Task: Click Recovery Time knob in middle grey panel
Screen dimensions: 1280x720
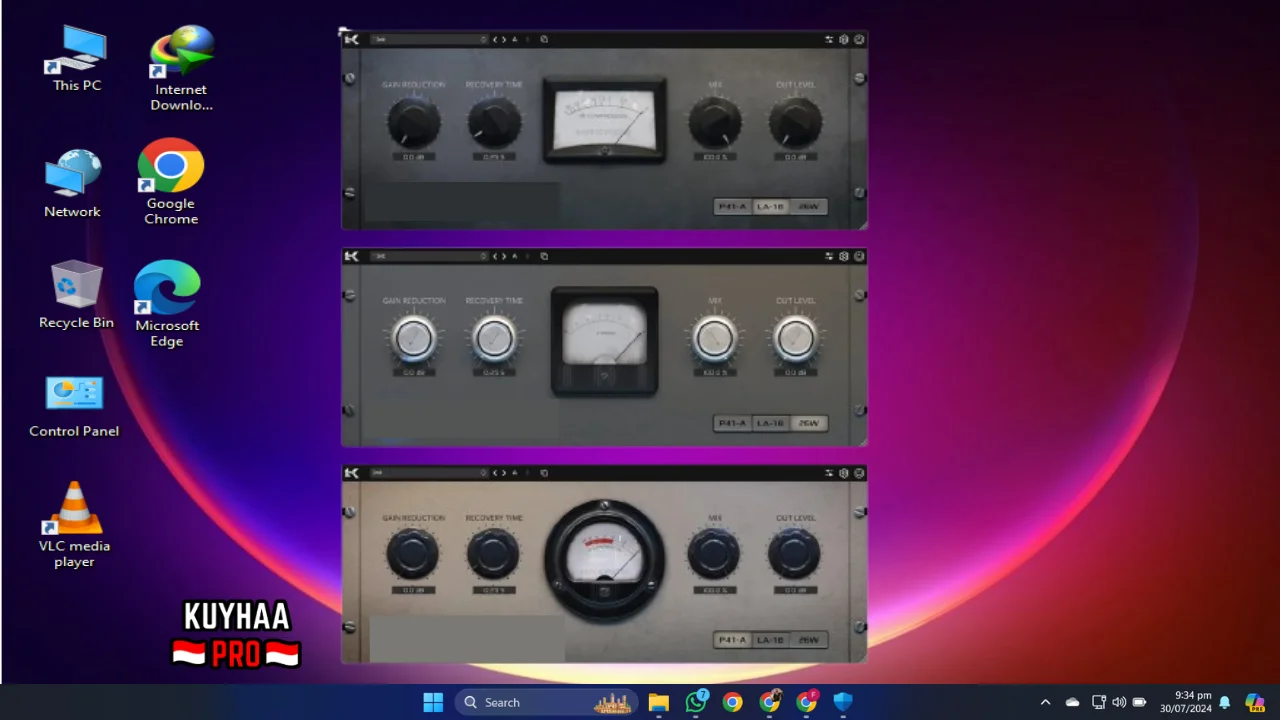Action: pyautogui.click(x=494, y=339)
